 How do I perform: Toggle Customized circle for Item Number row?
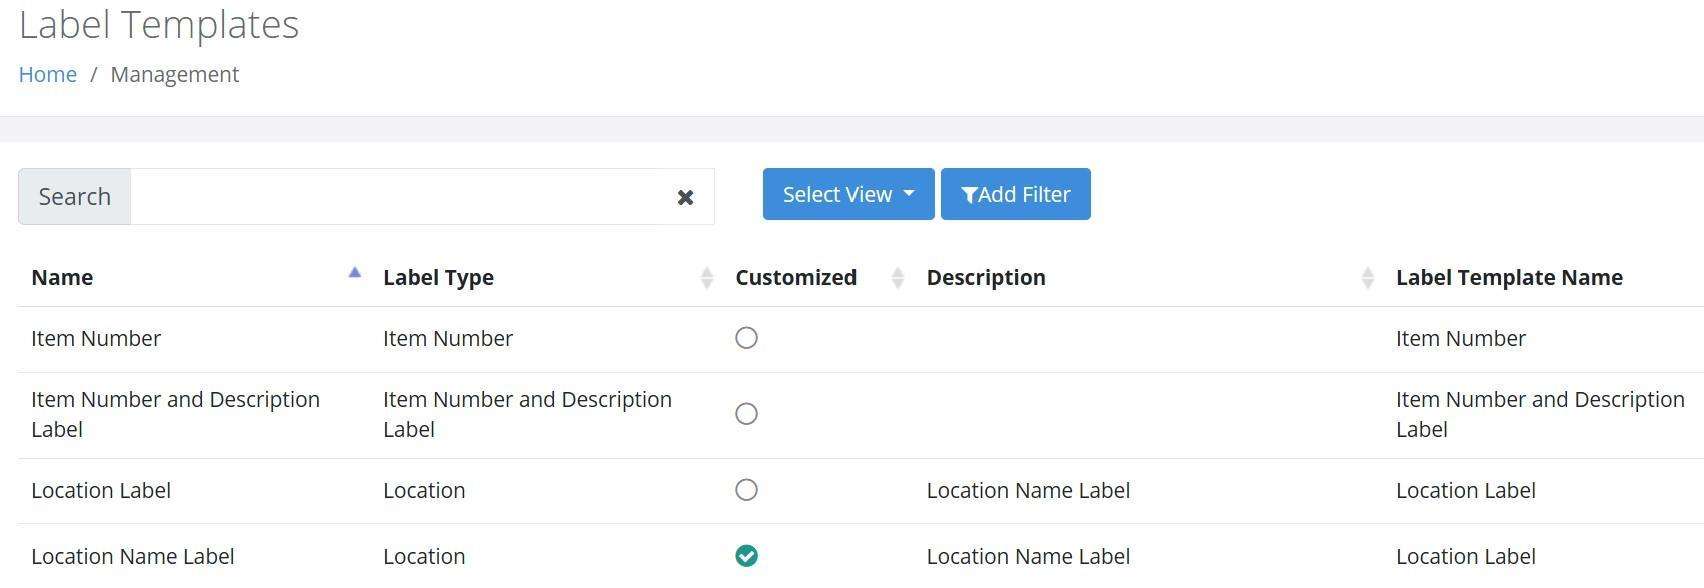coord(746,338)
